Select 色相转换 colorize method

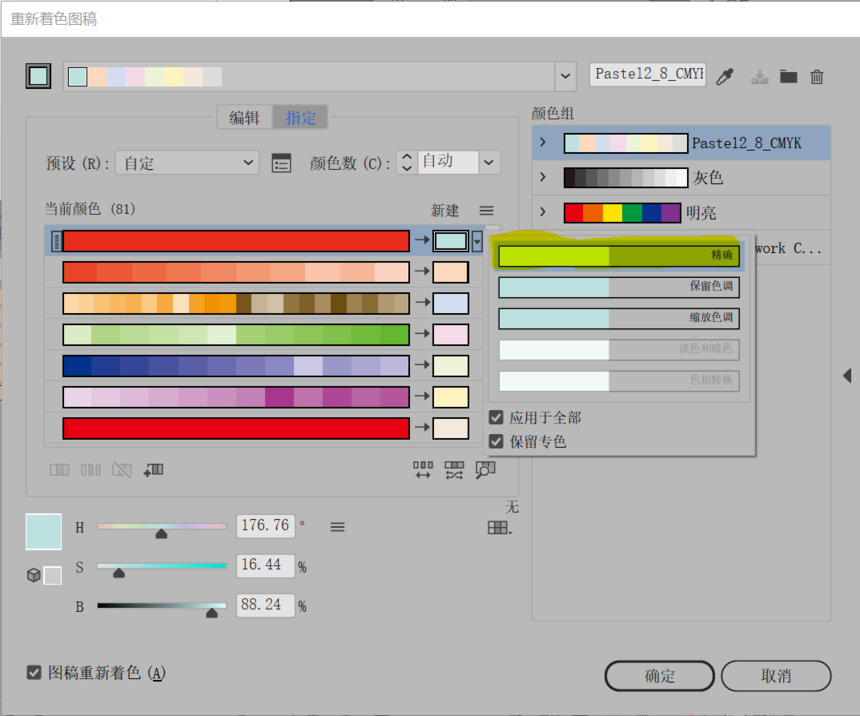tap(619, 381)
